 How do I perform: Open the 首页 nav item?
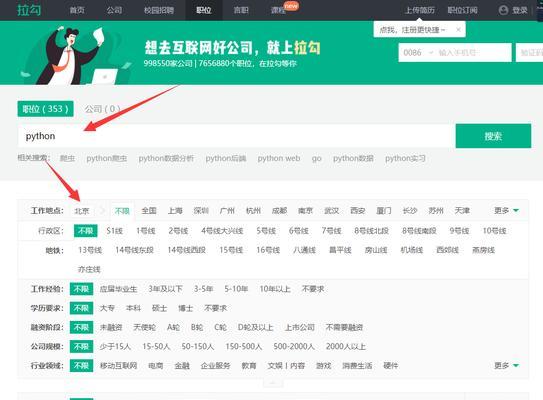coord(77,10)
